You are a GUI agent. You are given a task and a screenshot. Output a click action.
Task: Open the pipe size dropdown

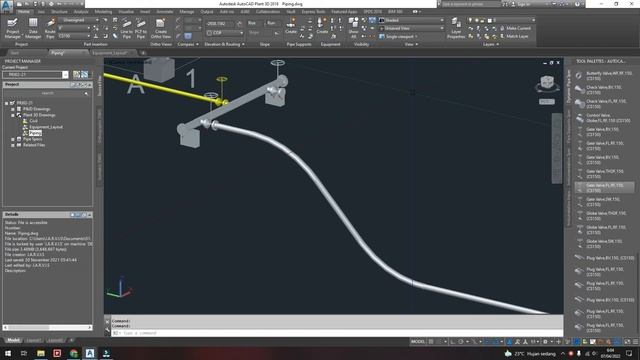[x=74, y=28]
